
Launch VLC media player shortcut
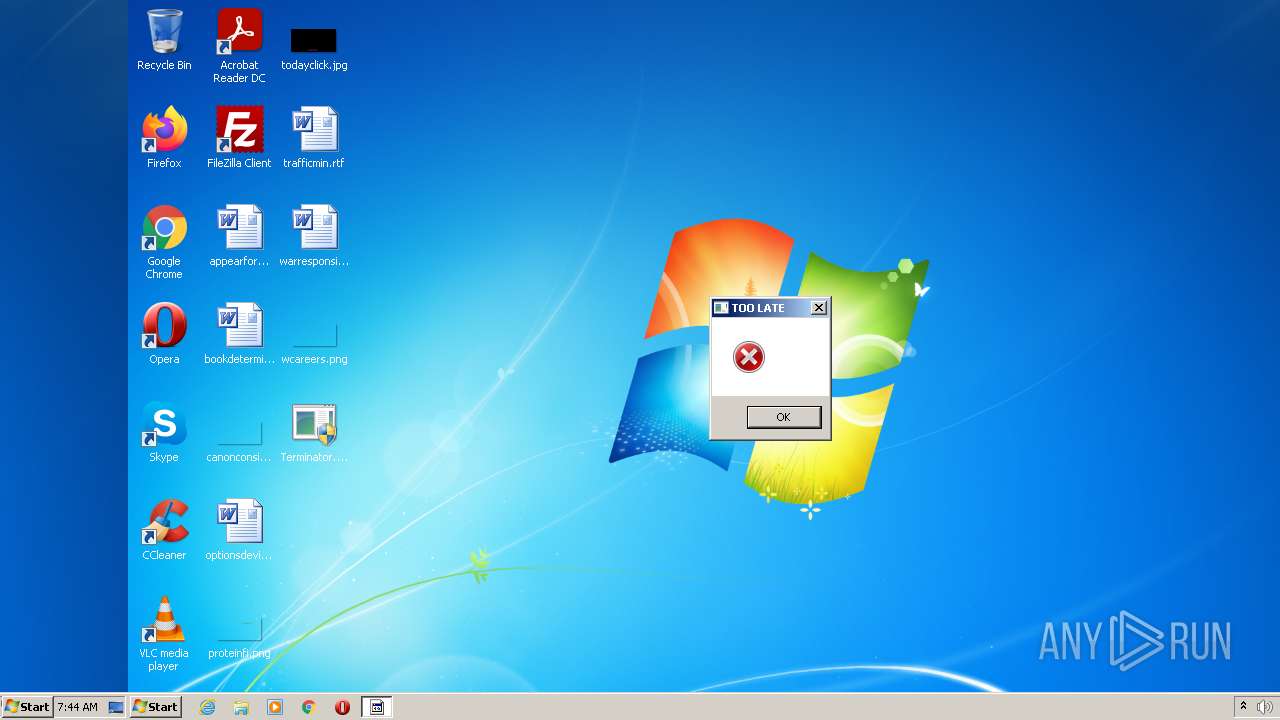click(164, 634)
